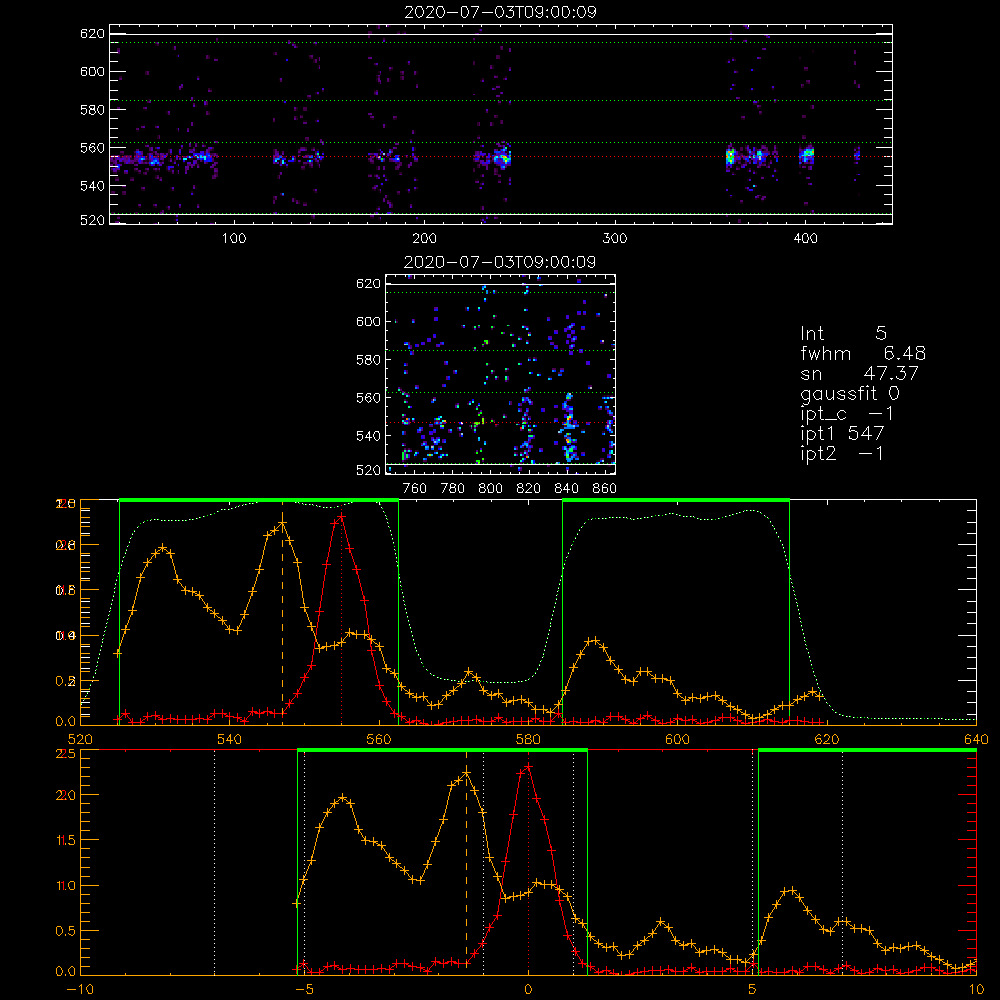This screenshot has width=1000, height=1000.
Task: Click x-axis label 10 on bottom plot
Action: tap(976, 990)
